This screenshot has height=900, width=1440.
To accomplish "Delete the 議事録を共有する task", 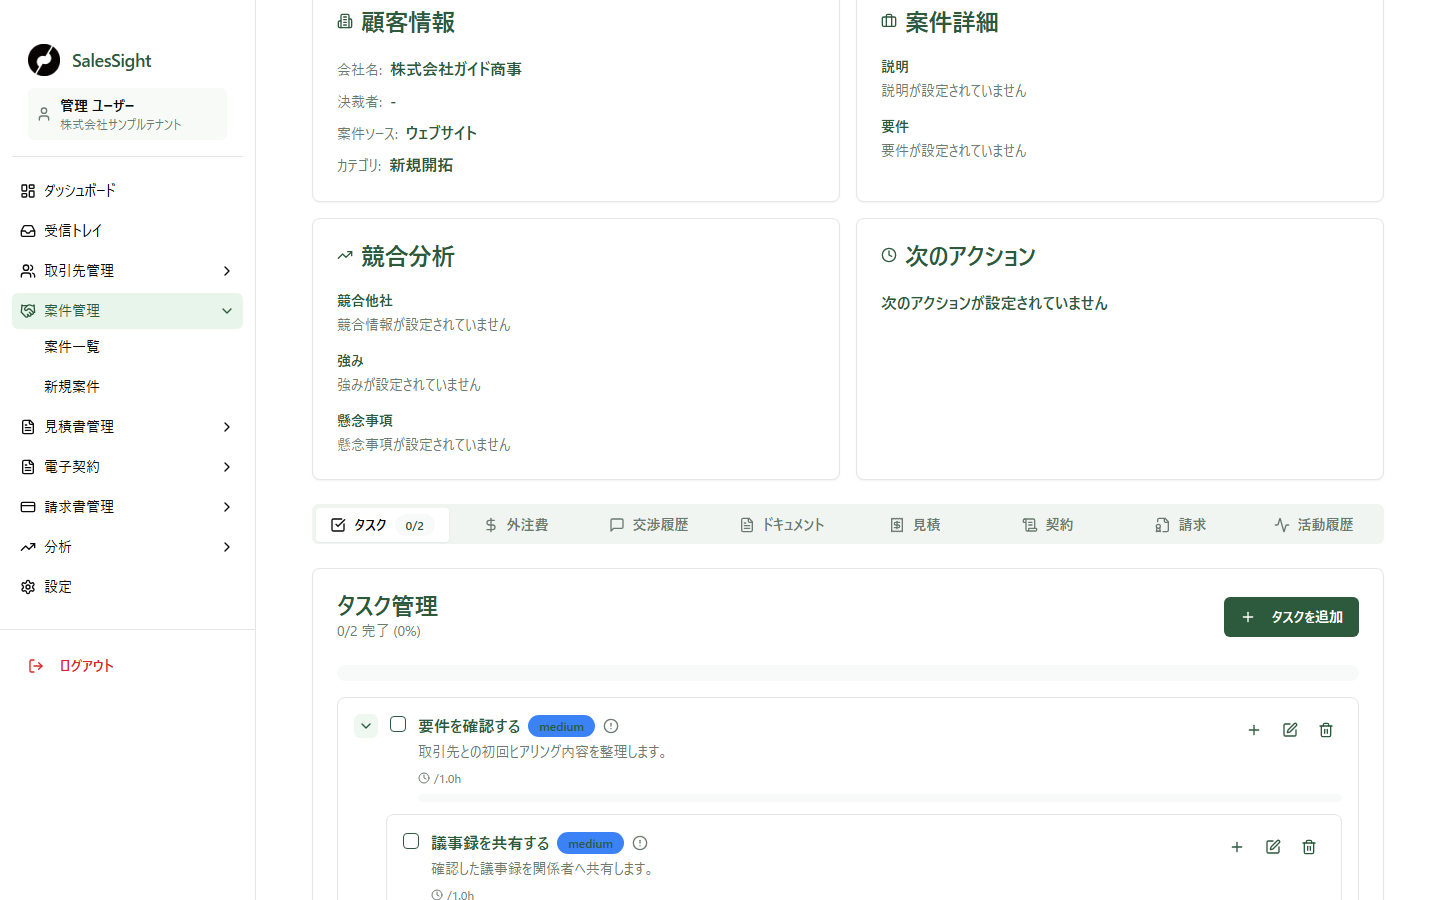I will 1309,847.
